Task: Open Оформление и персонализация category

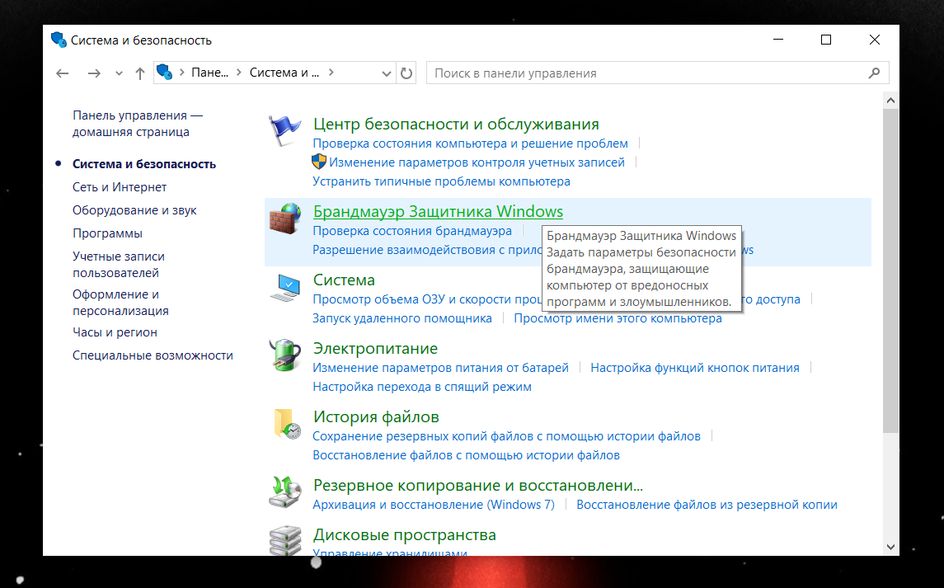Action: pyautogui.click(x=120, y=302)
